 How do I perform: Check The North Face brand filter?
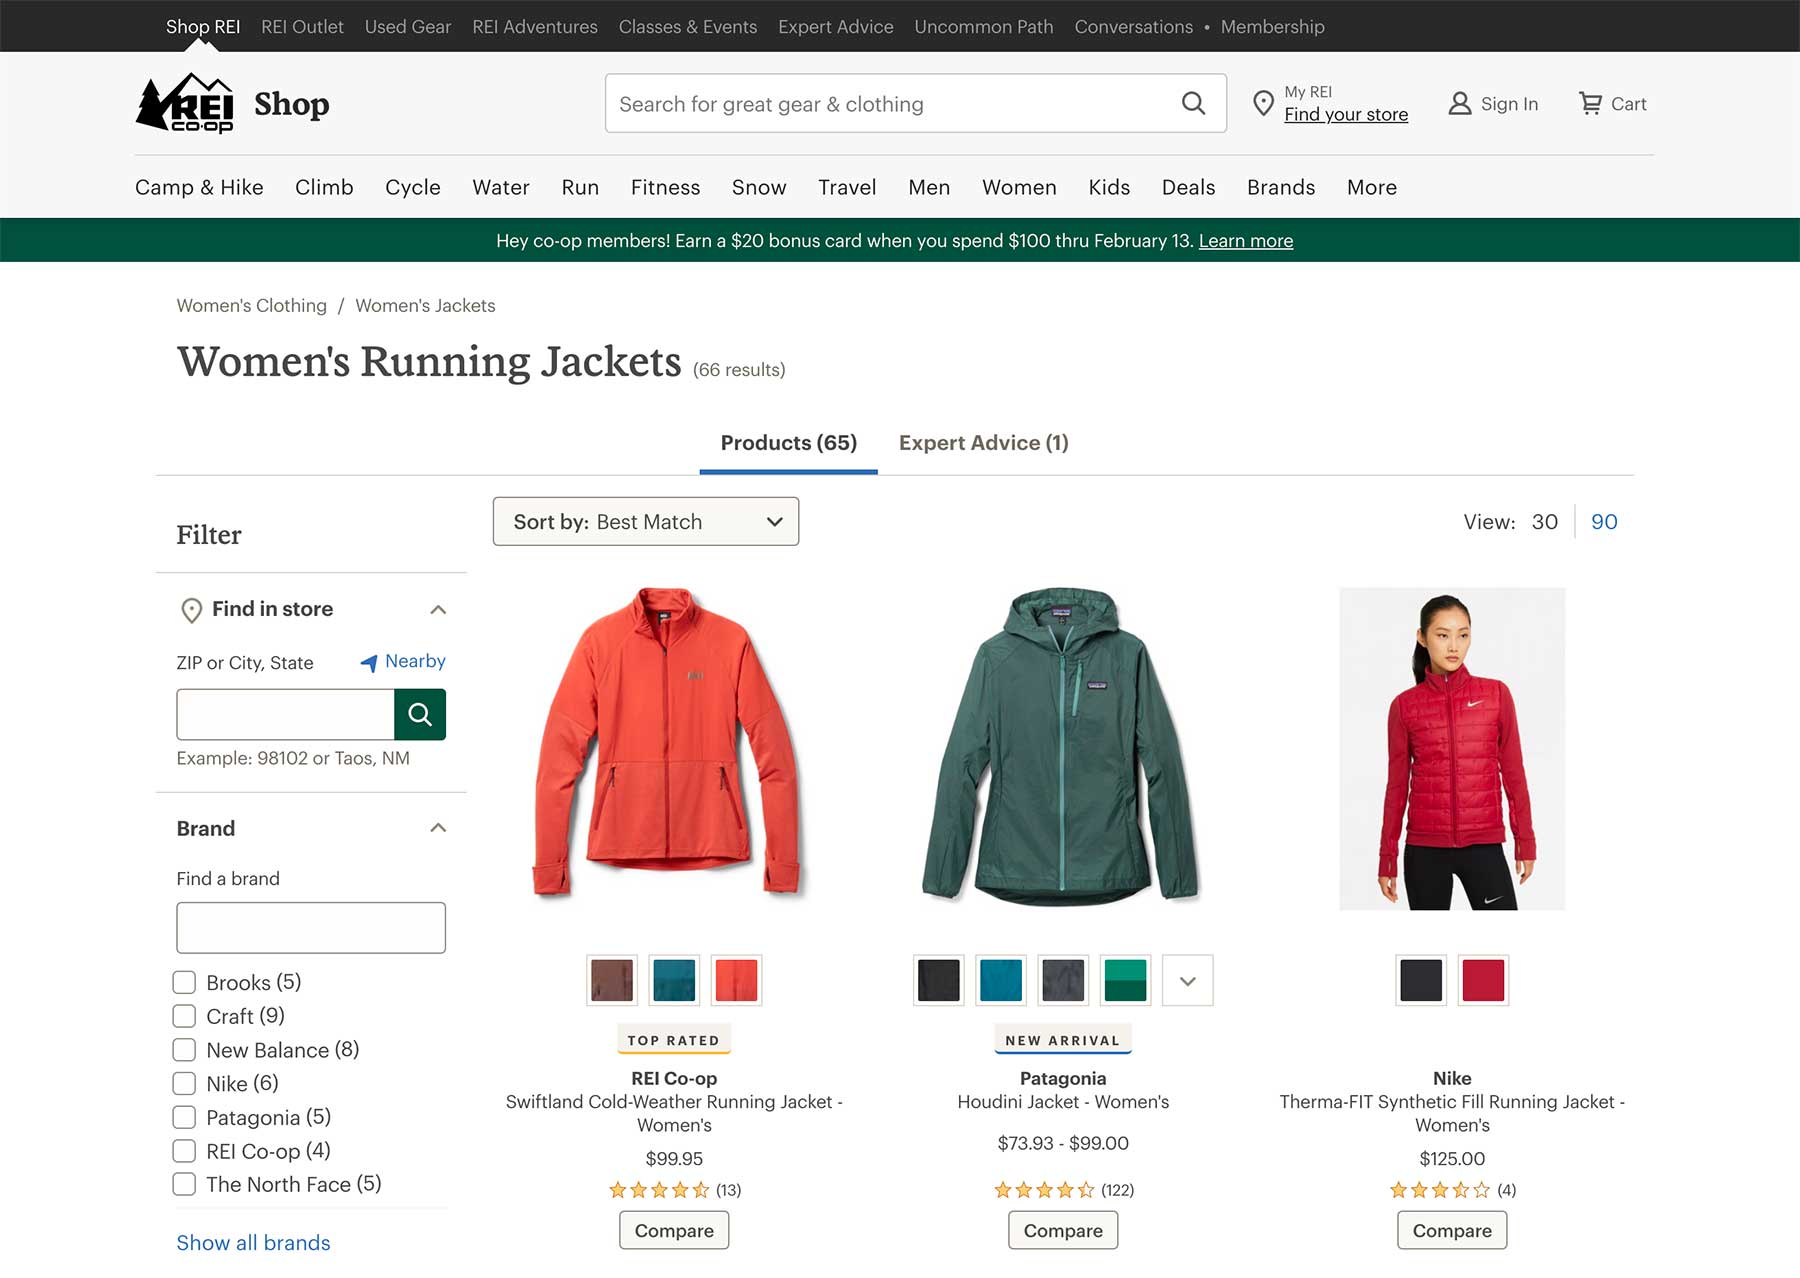coord(184,1184)
